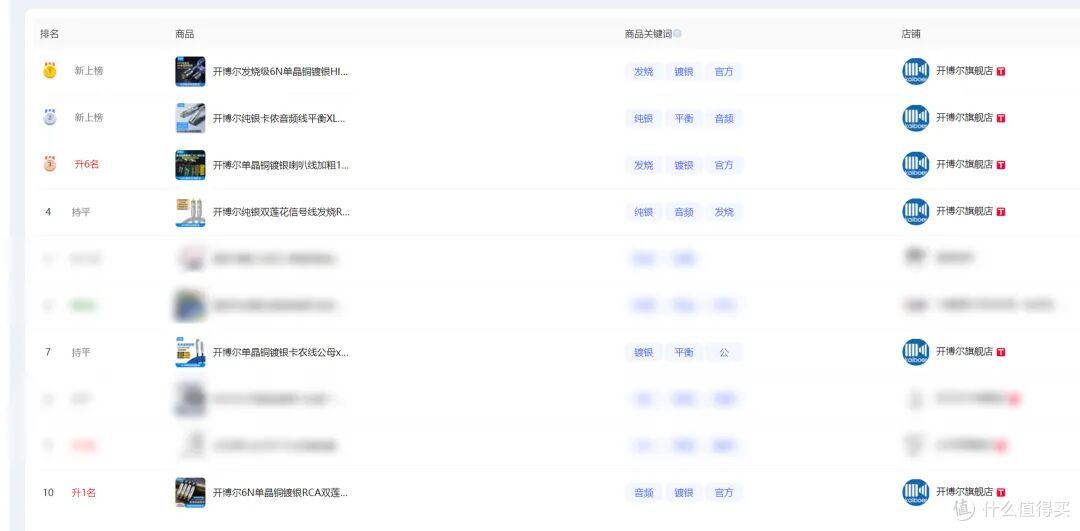Open 开博尔旗舰店 shop name in silver medal row
Image resolution: width=1080 pixels, height=531 pixels.
point(964,117)
